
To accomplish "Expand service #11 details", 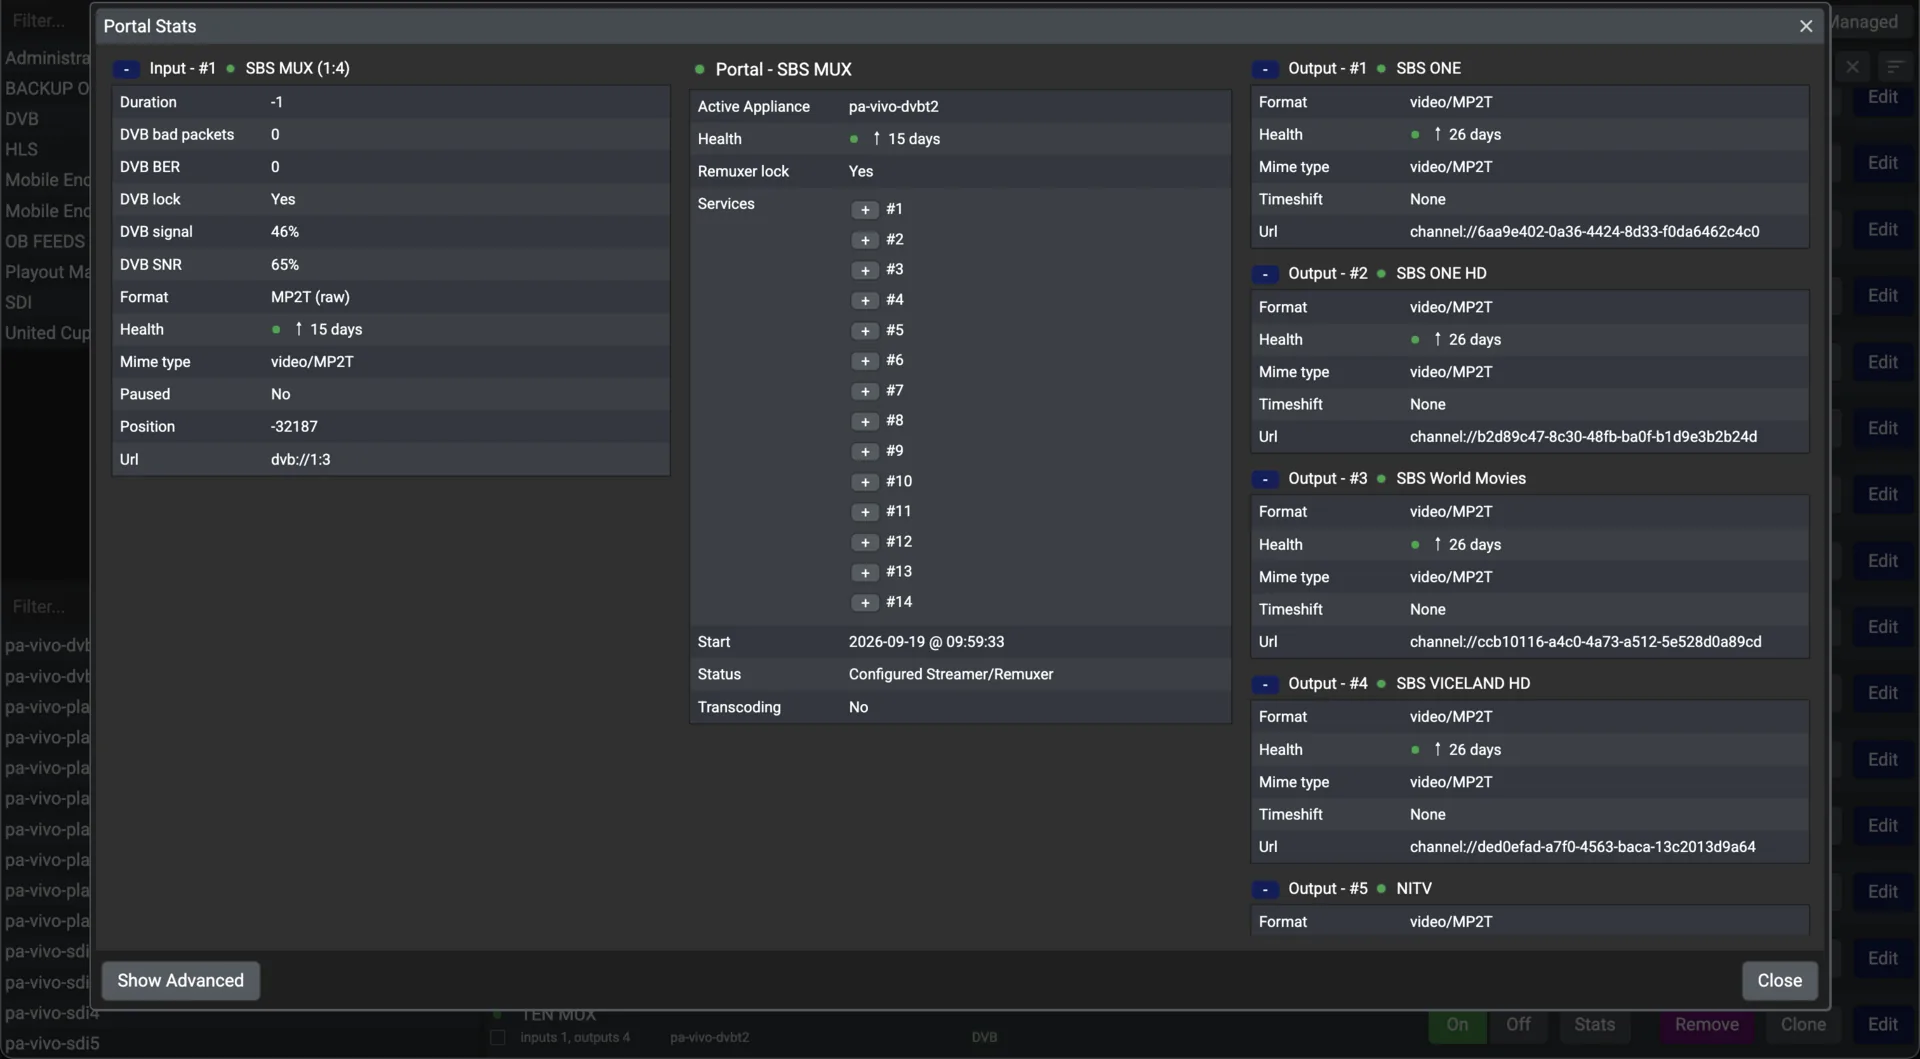I will (865, 512).
